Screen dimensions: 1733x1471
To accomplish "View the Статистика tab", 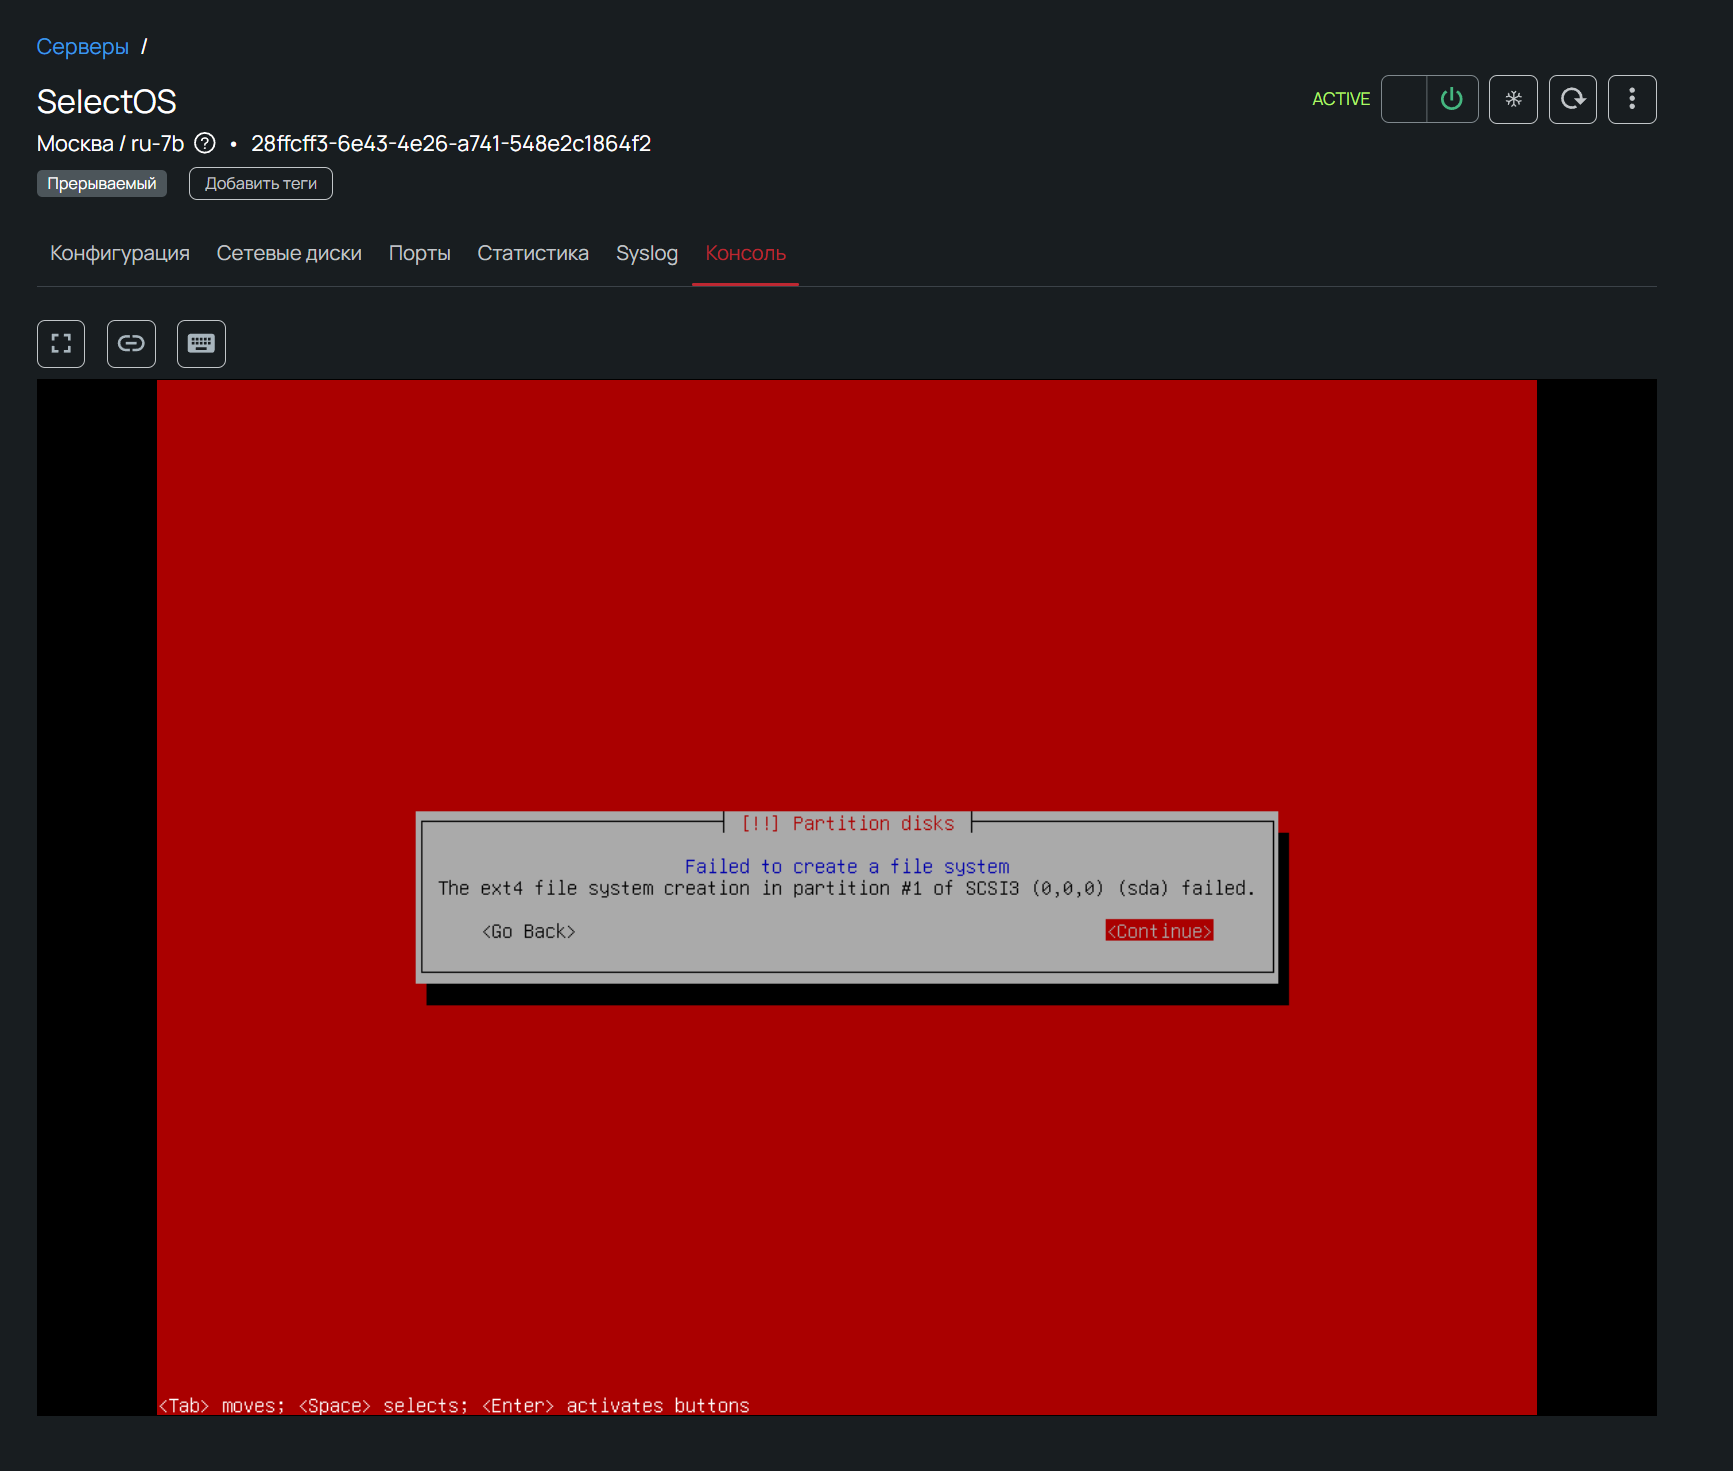I will point(533,254).
